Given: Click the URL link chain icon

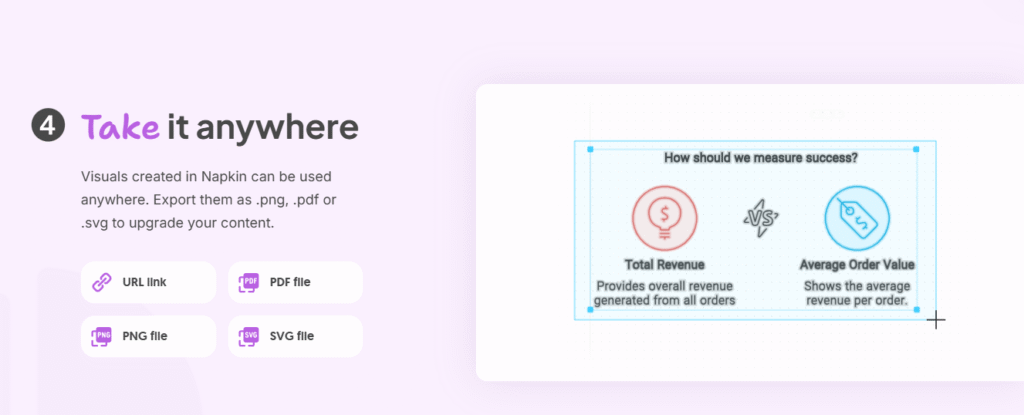Looking at the screenshot, I should click(x=101, y=282).
